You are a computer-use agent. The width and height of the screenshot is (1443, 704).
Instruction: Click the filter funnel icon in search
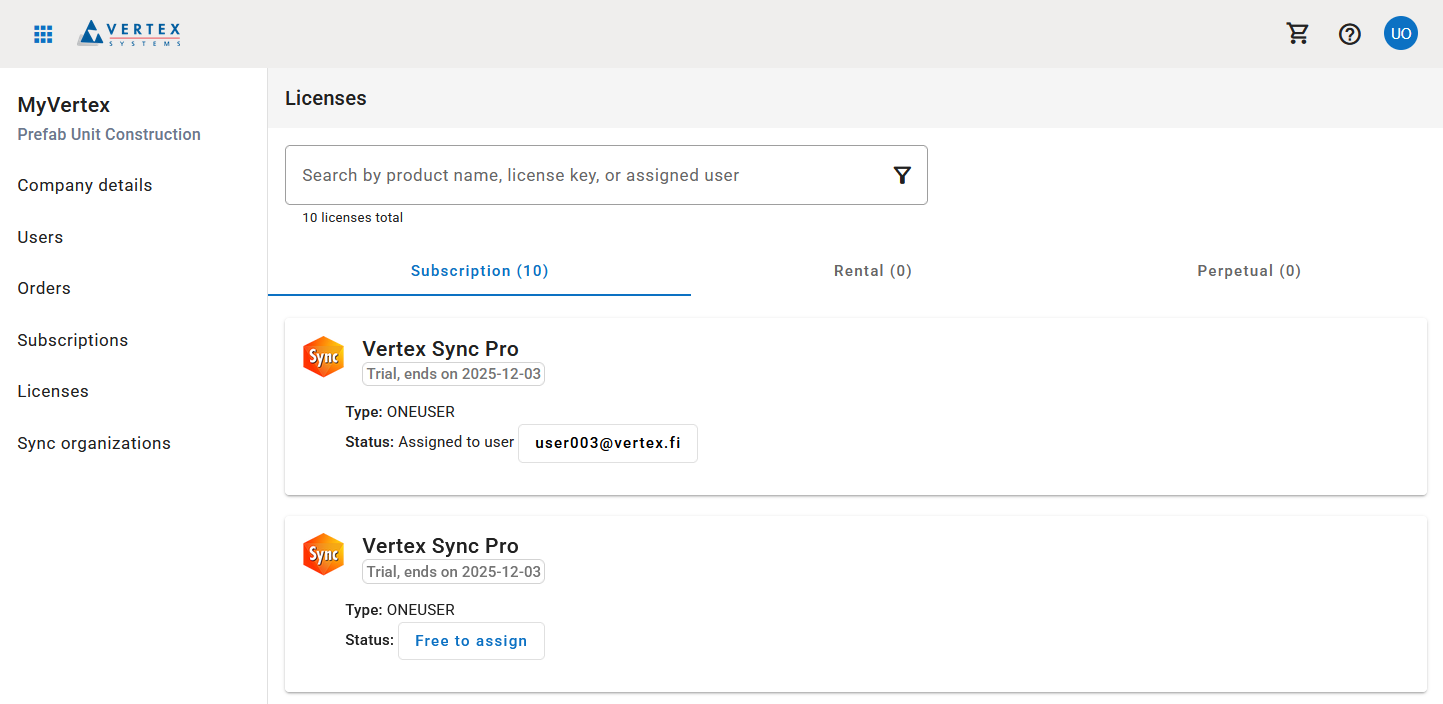click(902, 176)
